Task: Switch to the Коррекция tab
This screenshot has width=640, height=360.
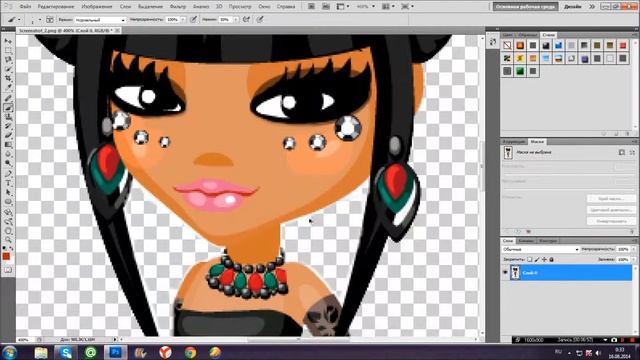Action: pyautogui.click(x=514, y=142)
